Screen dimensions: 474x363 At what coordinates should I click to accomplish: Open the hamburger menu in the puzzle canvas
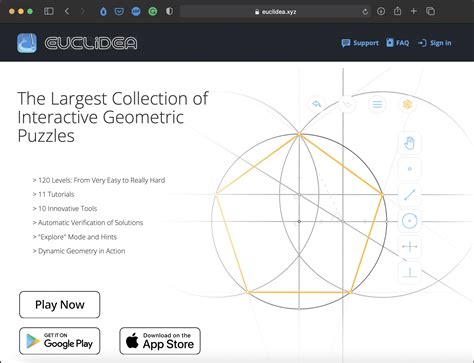pyautogui.click(x=377, y=105)
